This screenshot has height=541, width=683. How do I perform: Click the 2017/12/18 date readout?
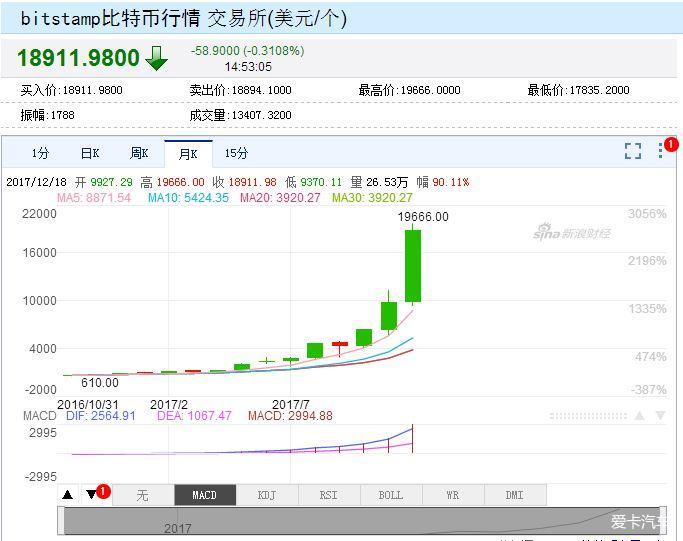(37, 182)
